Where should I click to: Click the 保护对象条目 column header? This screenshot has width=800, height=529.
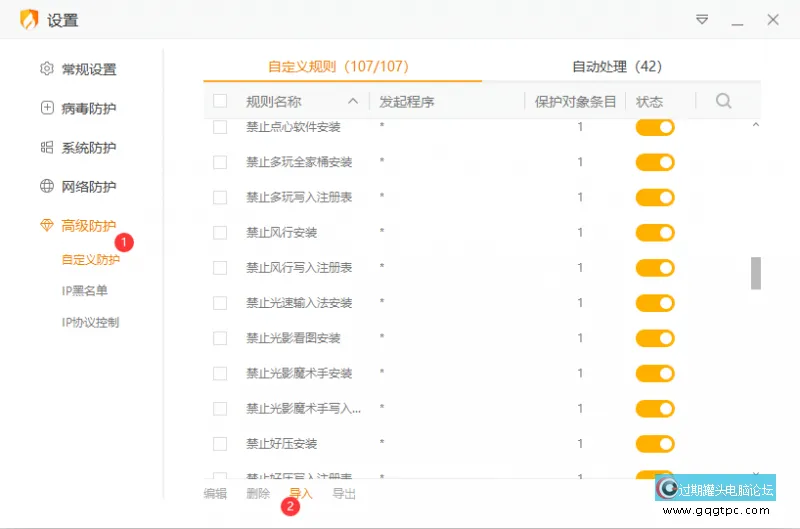pyautogui.click(x=575, y=102)
